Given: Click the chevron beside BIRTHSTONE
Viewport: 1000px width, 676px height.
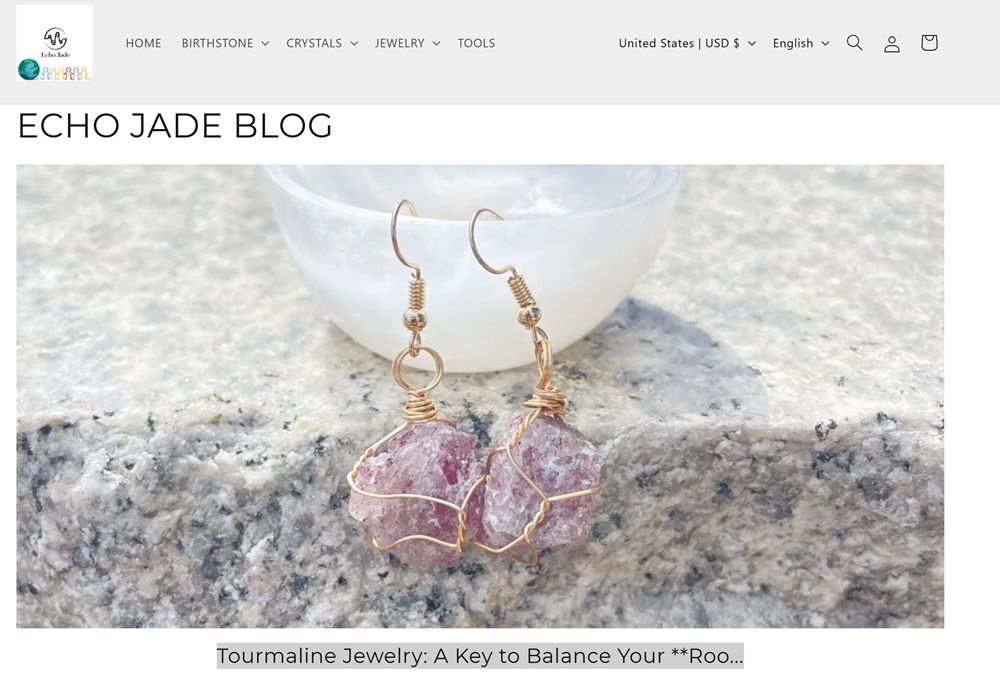Looking at the screenshot, I should (x=265, y=43).
